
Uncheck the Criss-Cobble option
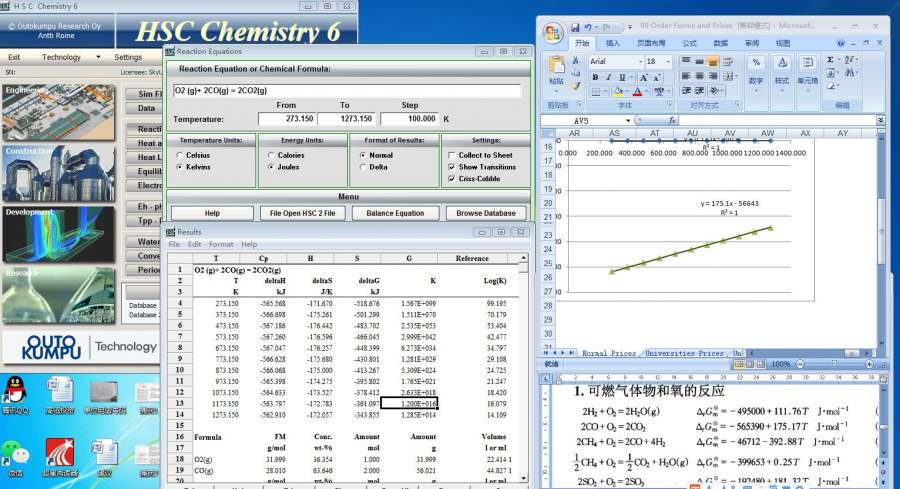[x=452, y=178]
